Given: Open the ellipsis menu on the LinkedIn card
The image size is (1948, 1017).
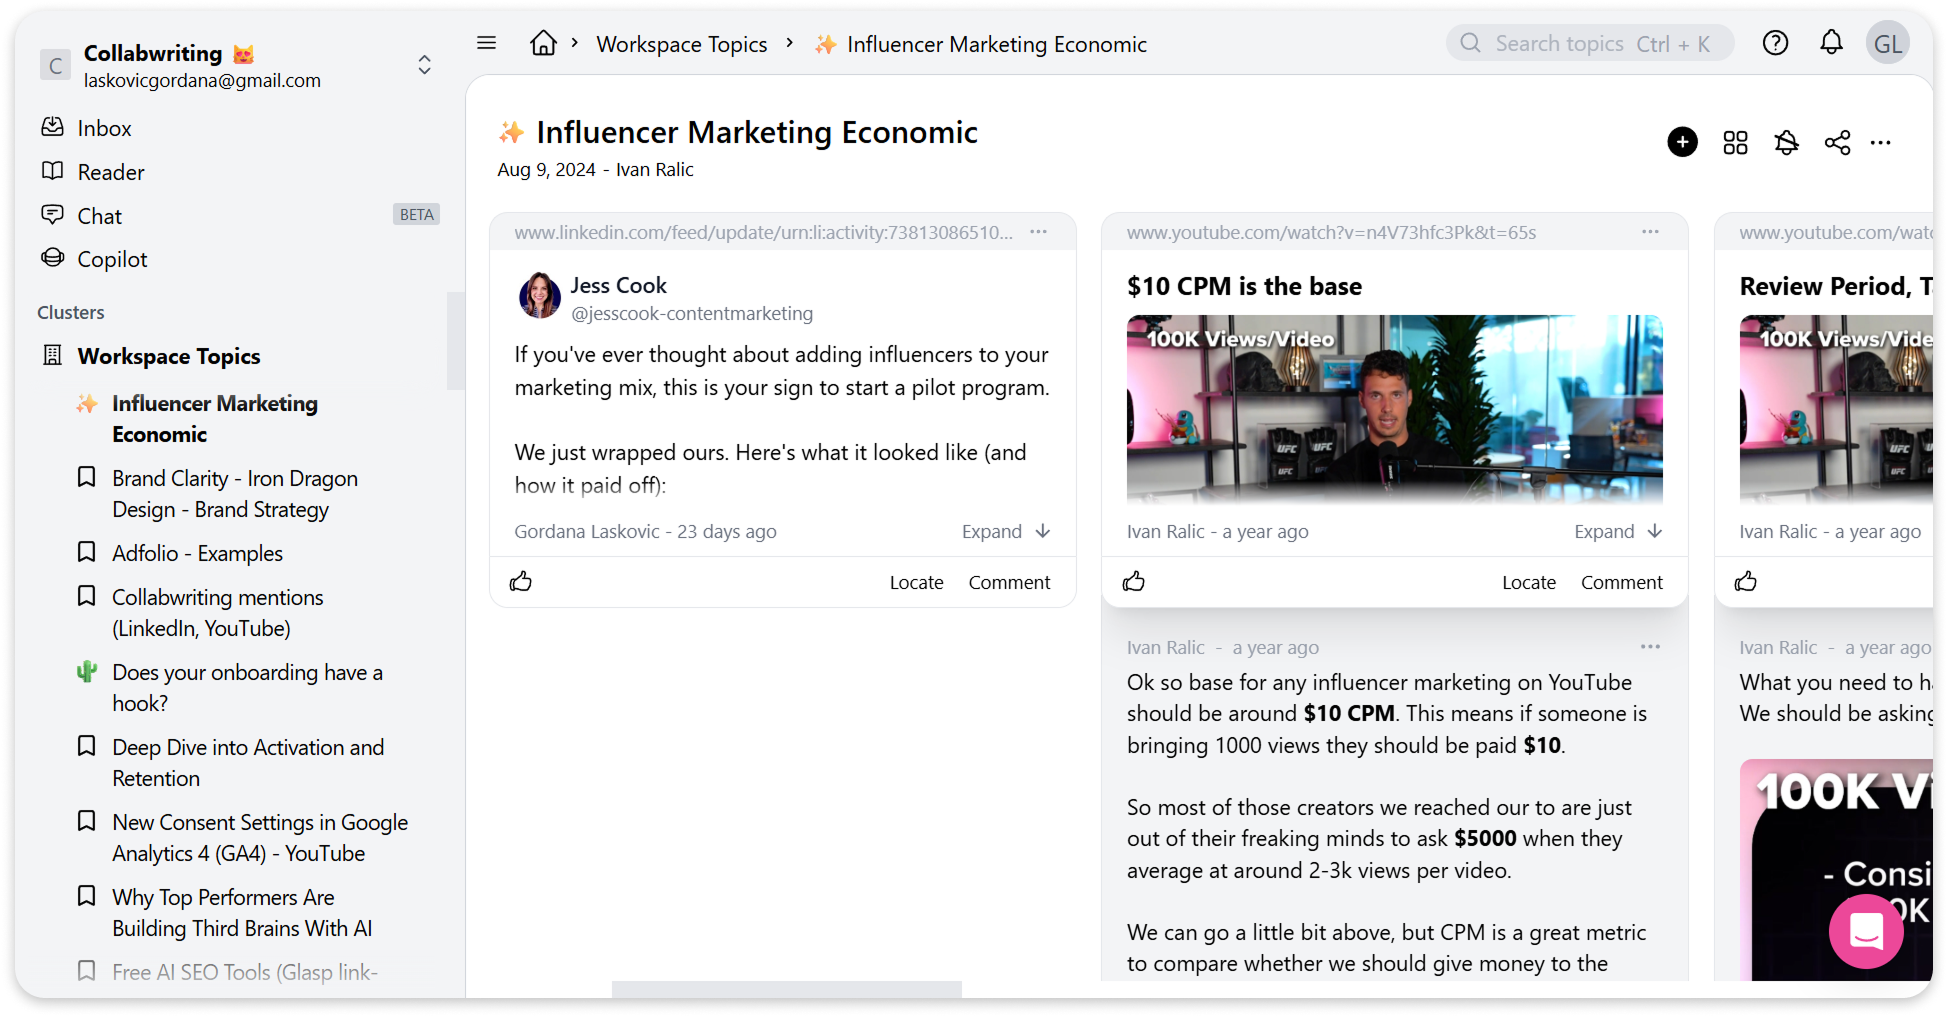Looking at the screenshot, I should pyautogui.click(x=1037, y=231).
